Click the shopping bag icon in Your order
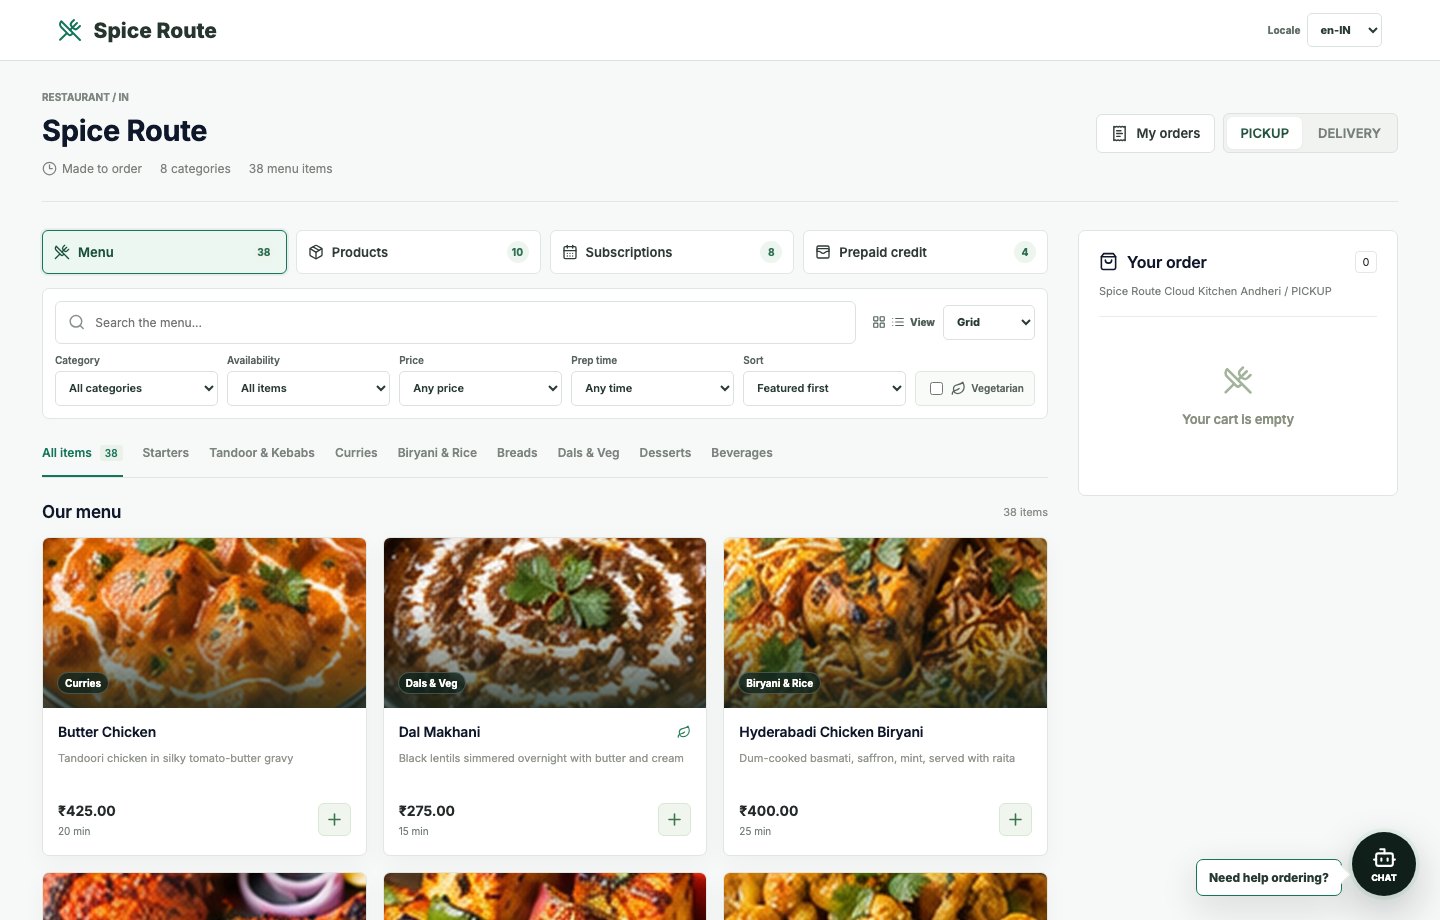 coord(1108,262)
